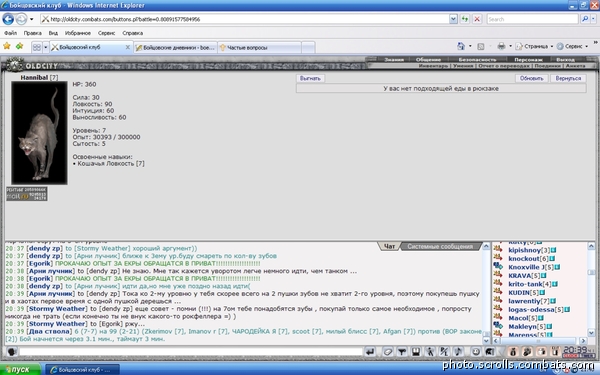Viewport: 600px width, 375px height.
Task: Open the Правка menu
Action: (33, 33)
